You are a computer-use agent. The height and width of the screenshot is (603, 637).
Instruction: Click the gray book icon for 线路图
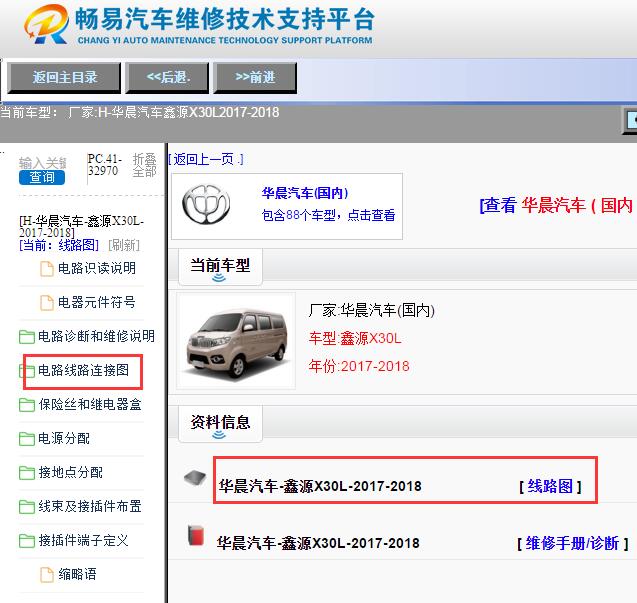point(195,478)
